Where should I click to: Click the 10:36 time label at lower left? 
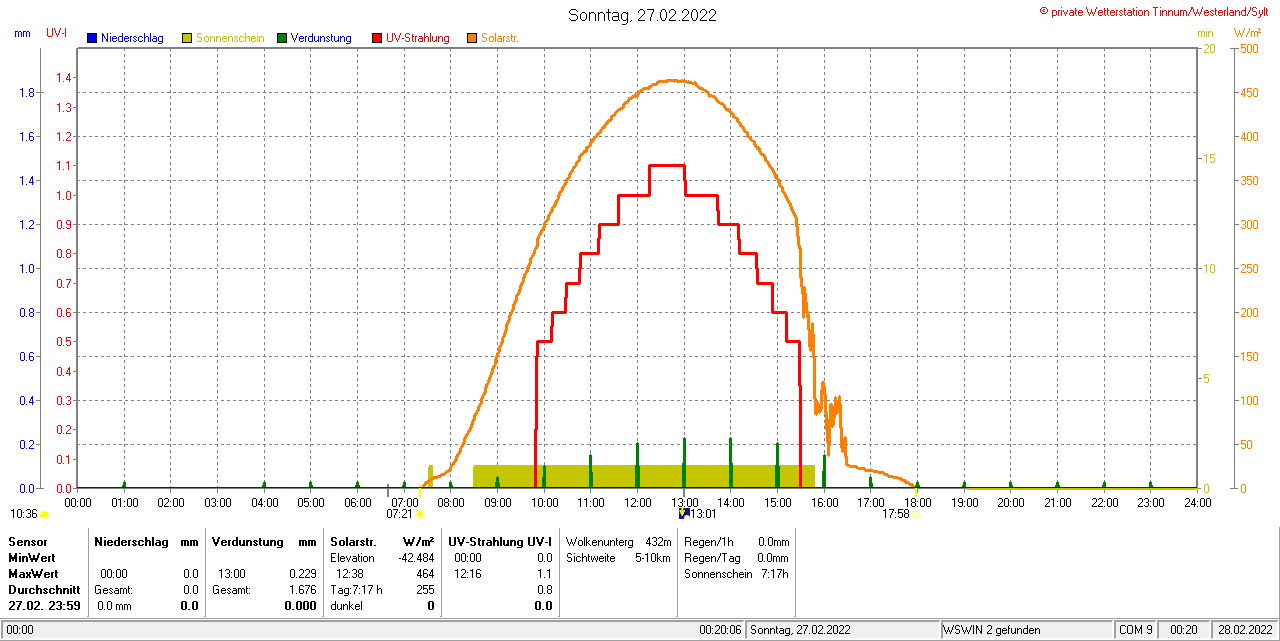pos(23,514)
